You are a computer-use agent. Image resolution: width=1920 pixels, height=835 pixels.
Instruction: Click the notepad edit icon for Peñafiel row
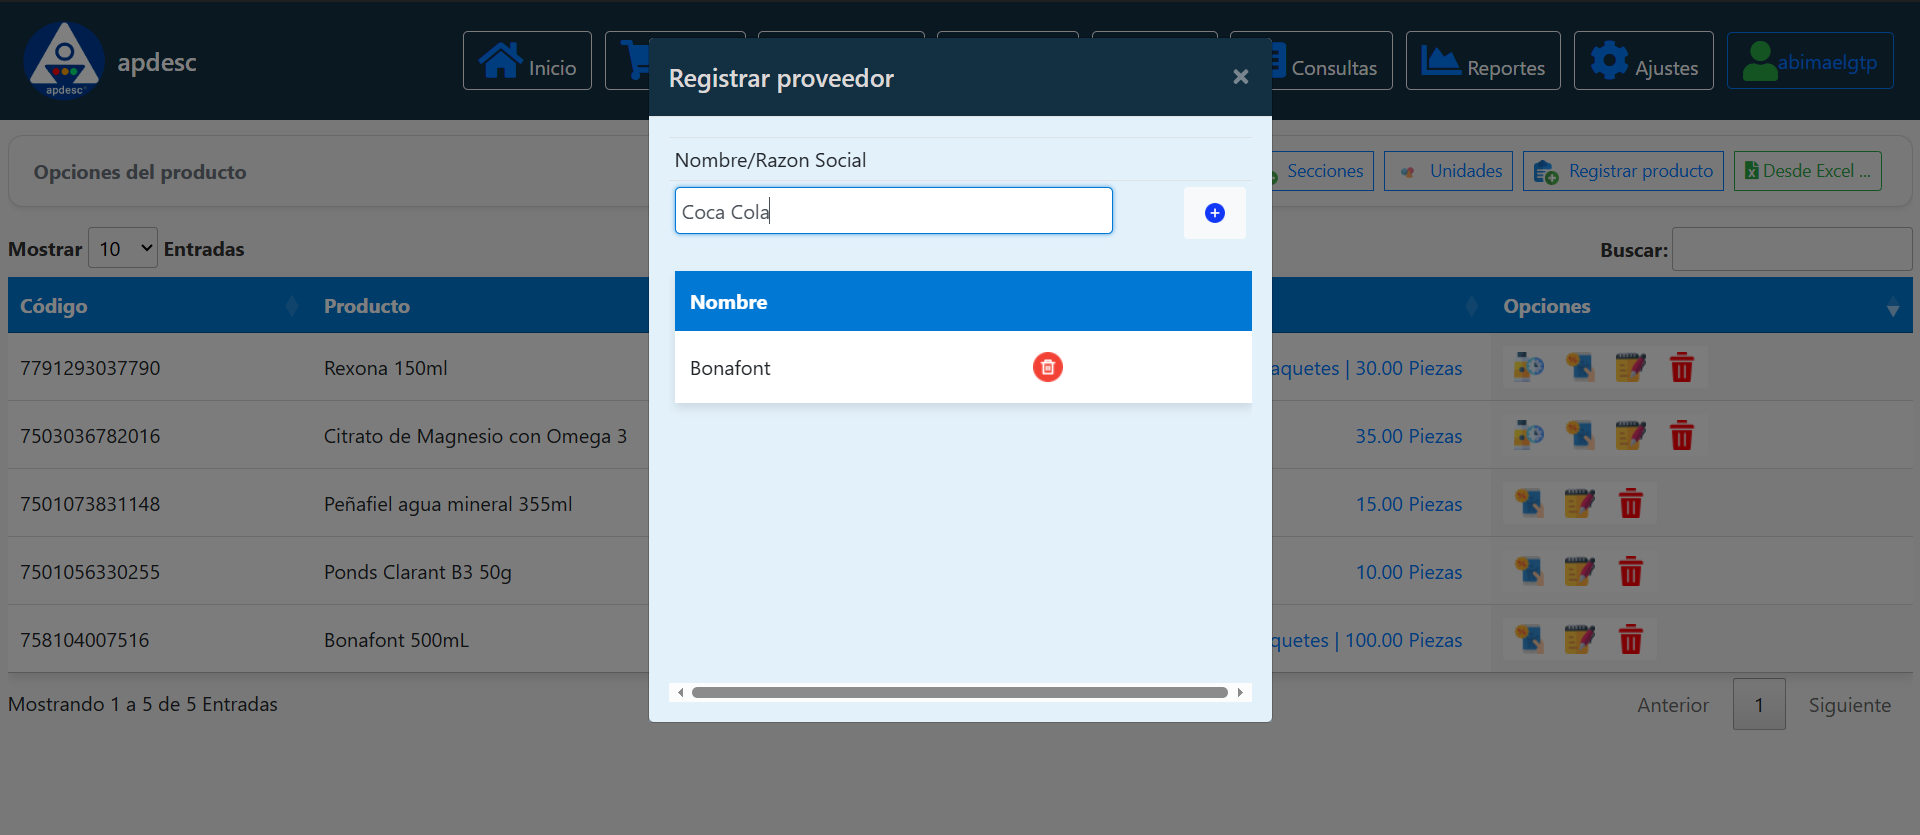coord(1579,504)
